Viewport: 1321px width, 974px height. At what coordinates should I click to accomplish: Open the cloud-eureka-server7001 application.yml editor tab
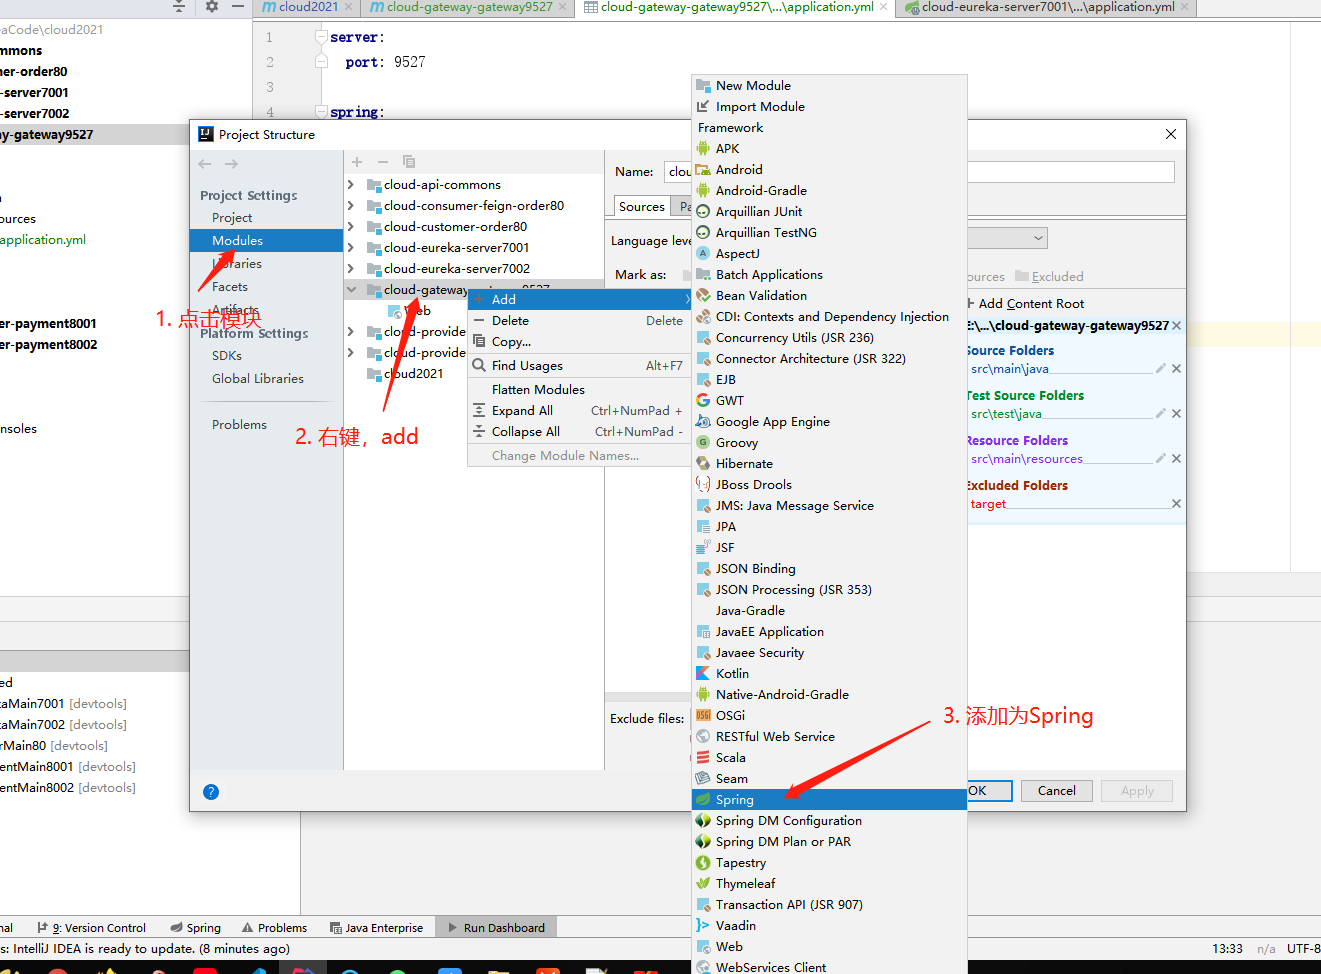tap(1048, 7)
